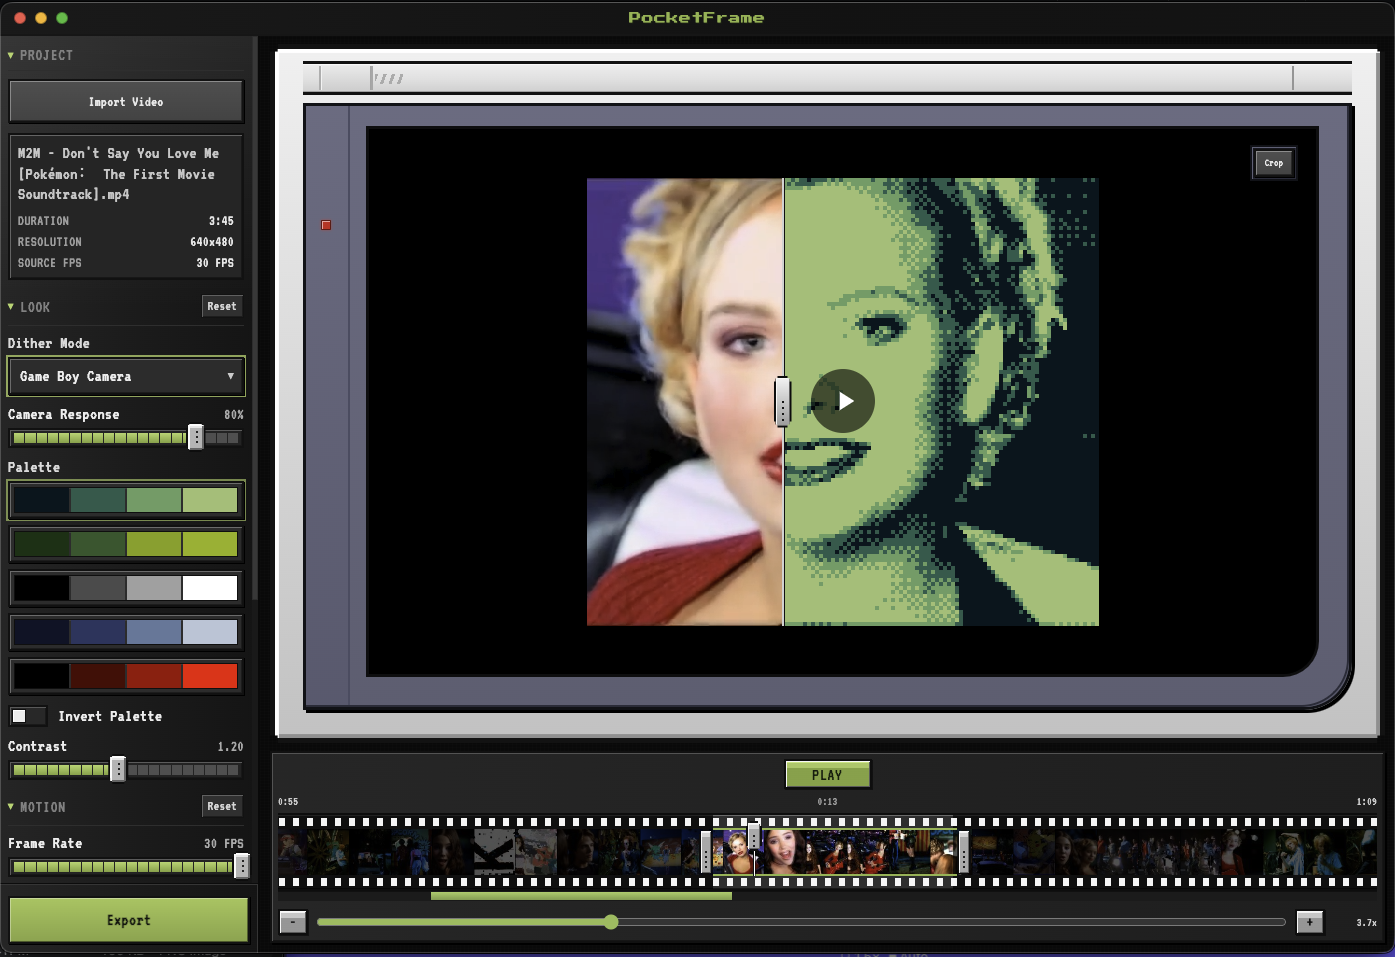Click the 30 source FPS value
Viewport: 1395px width, 957px height.
[x=215, y=263]
